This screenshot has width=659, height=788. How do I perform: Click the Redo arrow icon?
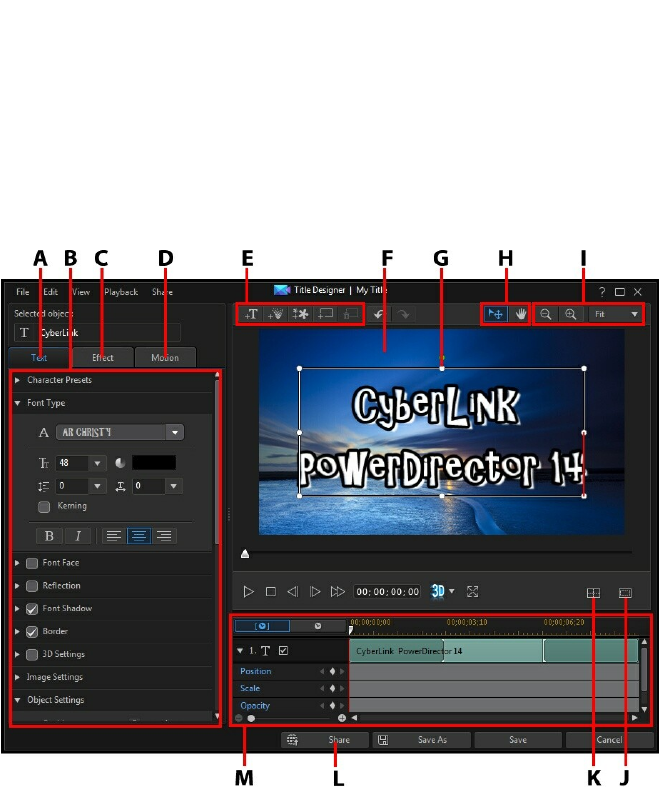[403, 314]
